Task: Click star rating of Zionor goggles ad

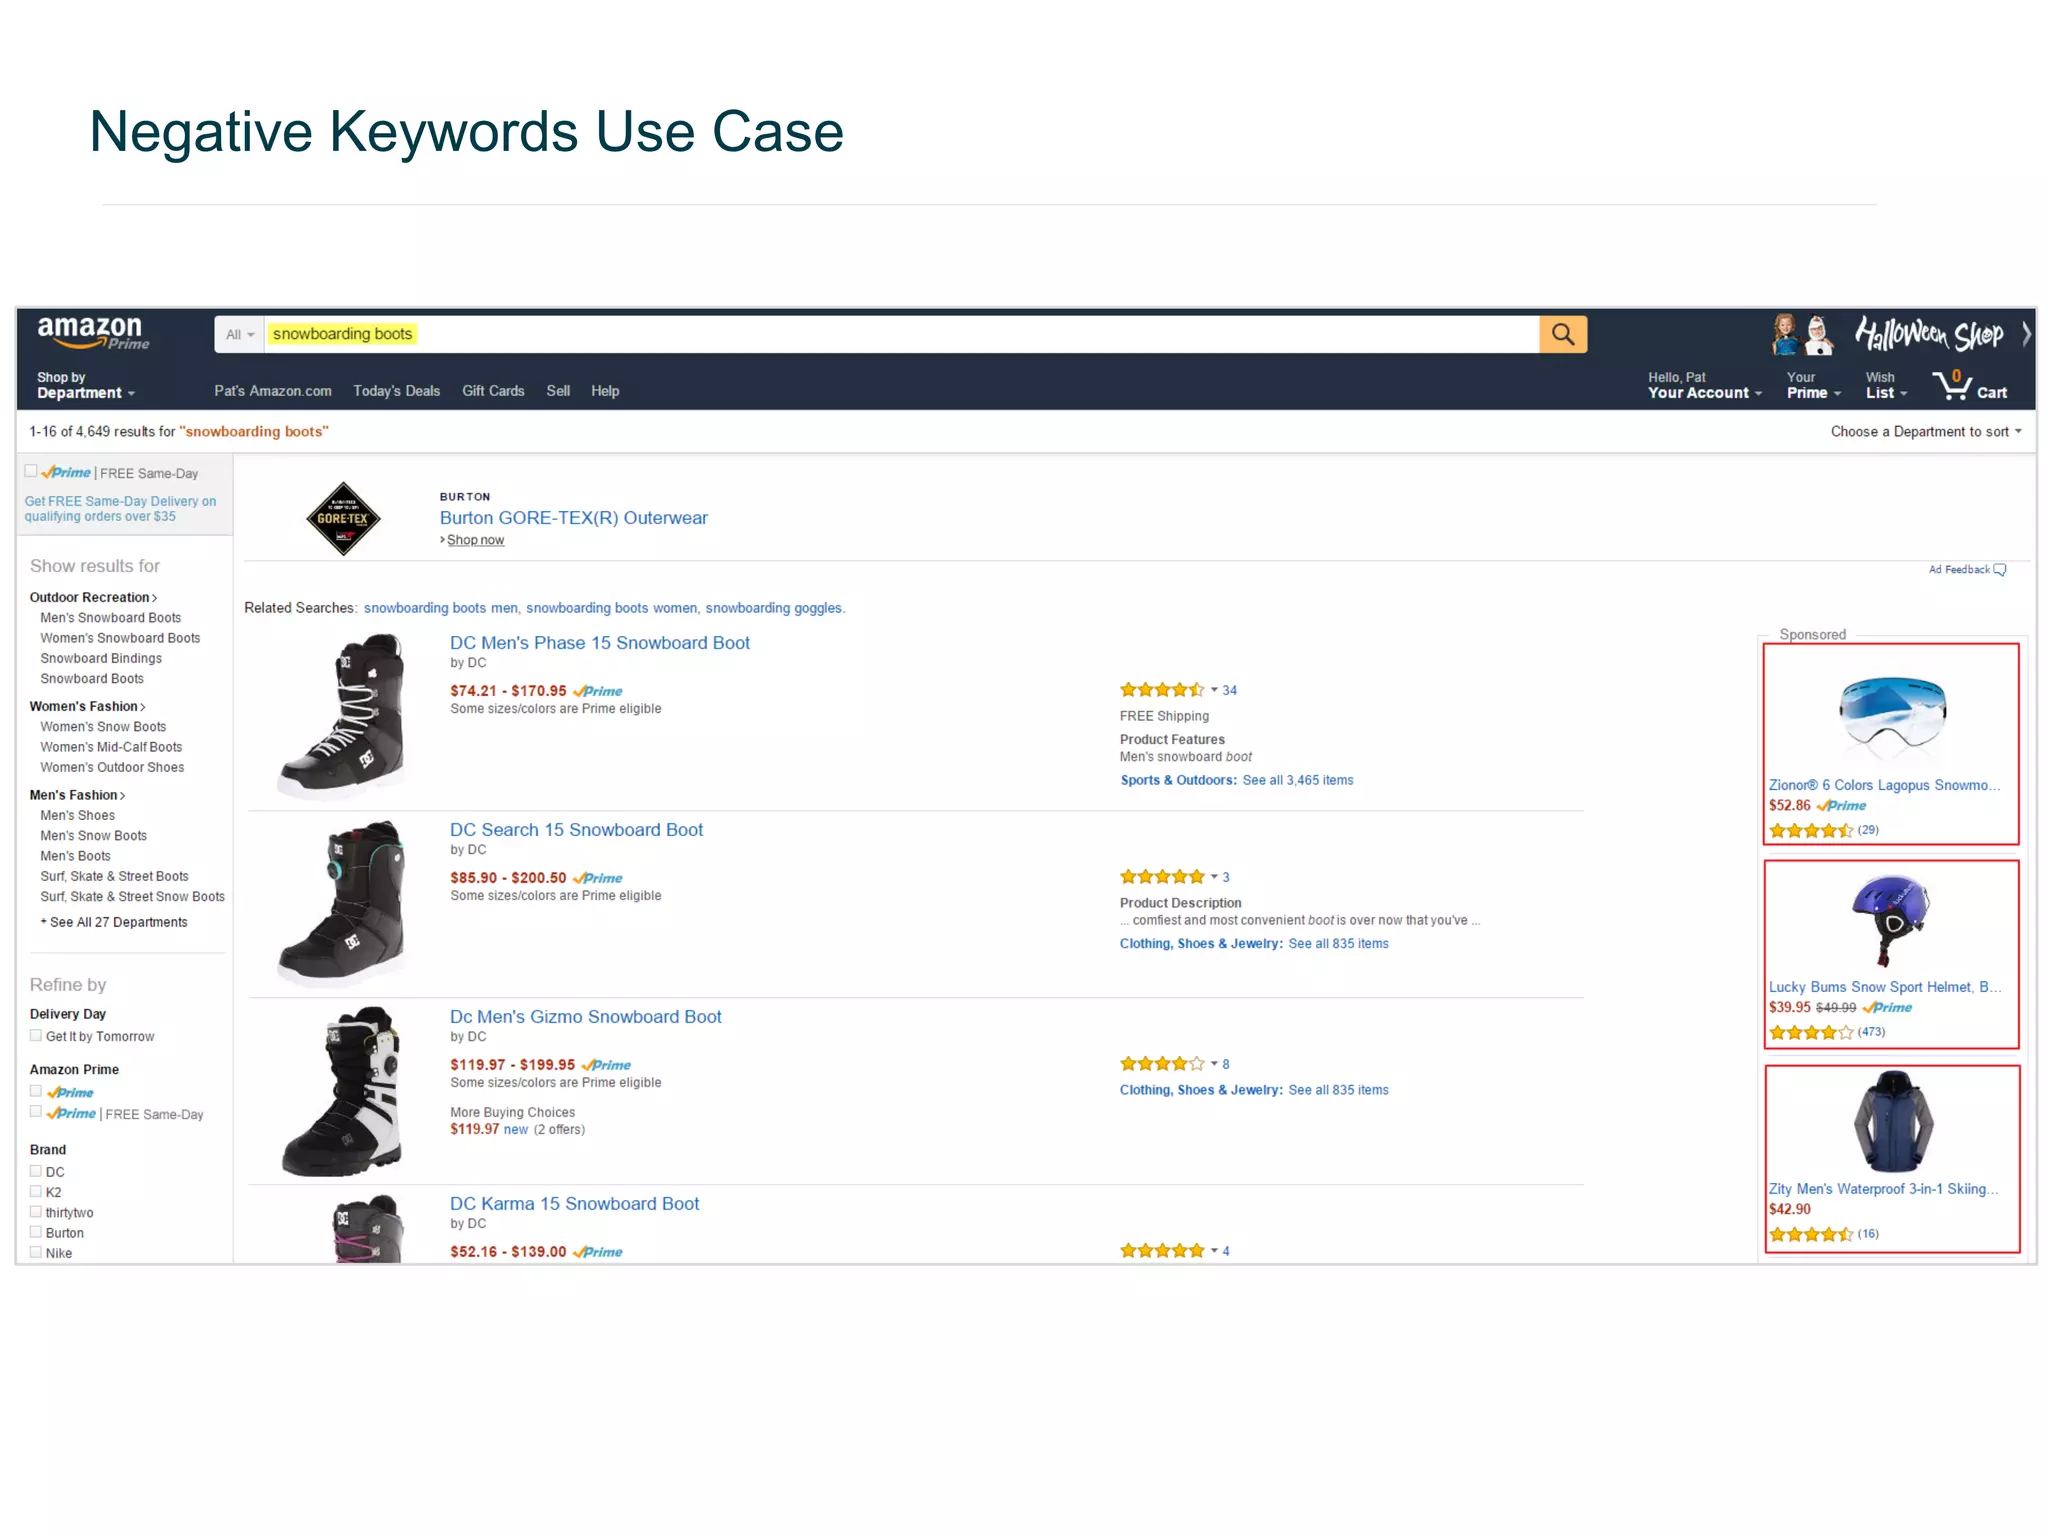Action: pyautogui.click(x=1811, y=830)
